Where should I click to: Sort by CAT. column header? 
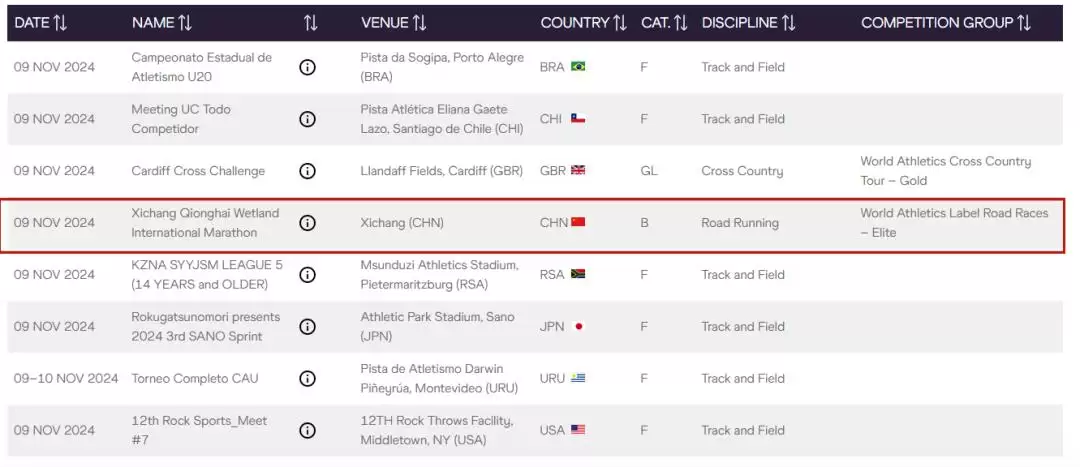tap(664, 23)
